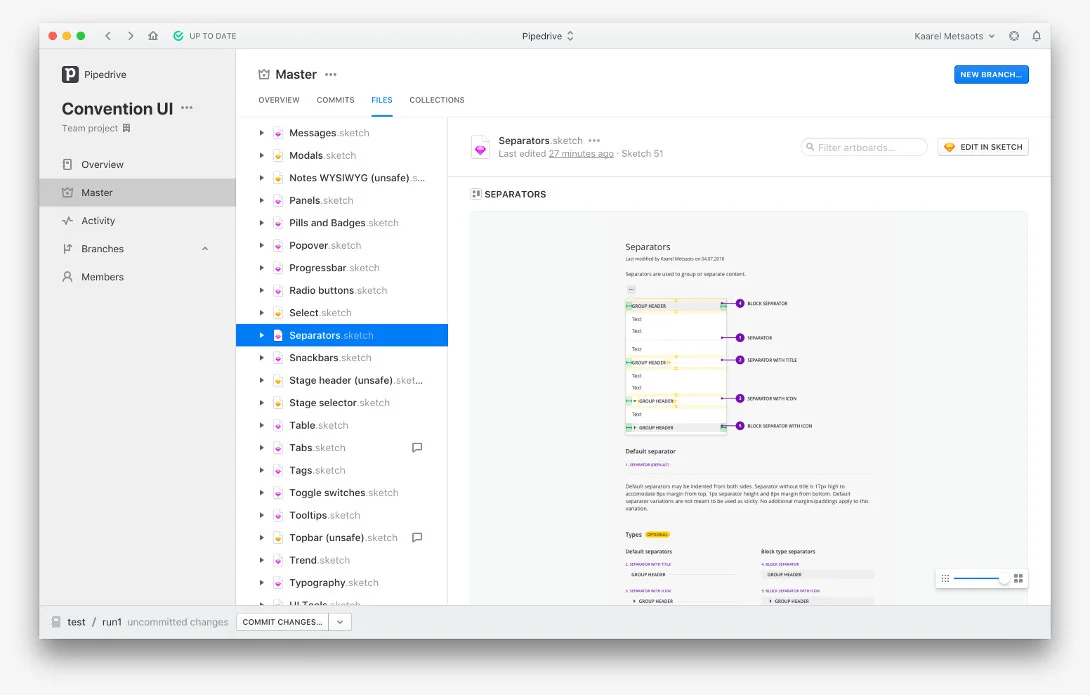Open the home icon in title bar
Viewport: 1090px width, 695px height.
click(153, 36)
